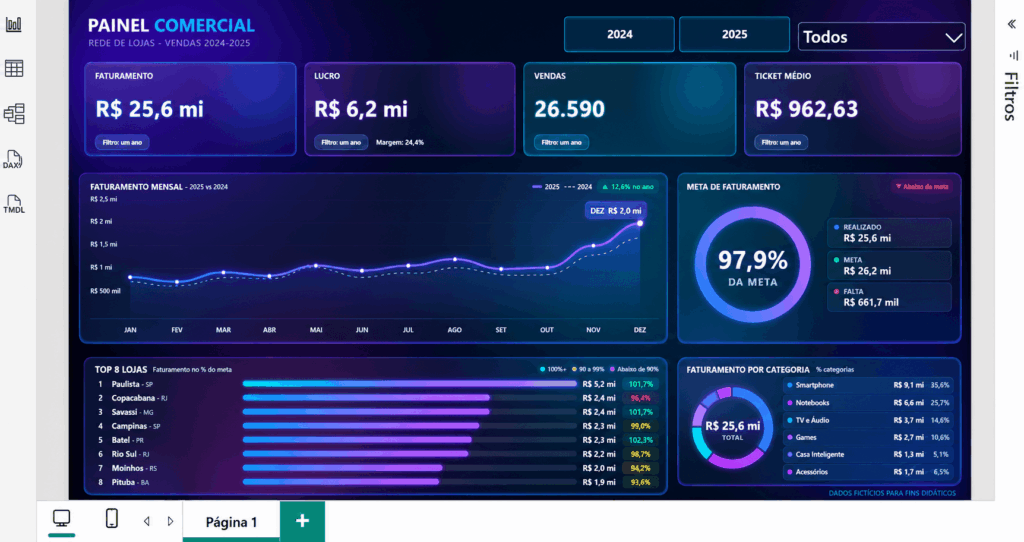Click the Ticket Médio R$ 962,63 card
The height and width of the screenshot is (542, 1024).
[x=852, y=109]
